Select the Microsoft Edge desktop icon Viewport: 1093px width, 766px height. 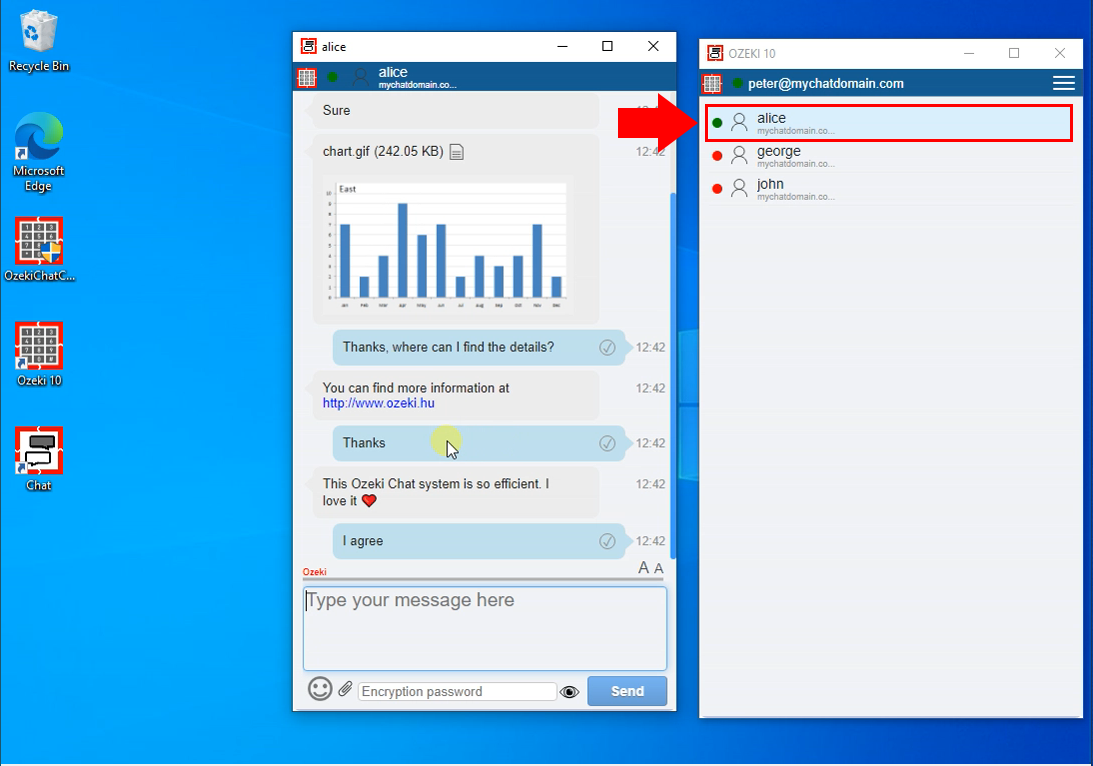coord(38,138)
